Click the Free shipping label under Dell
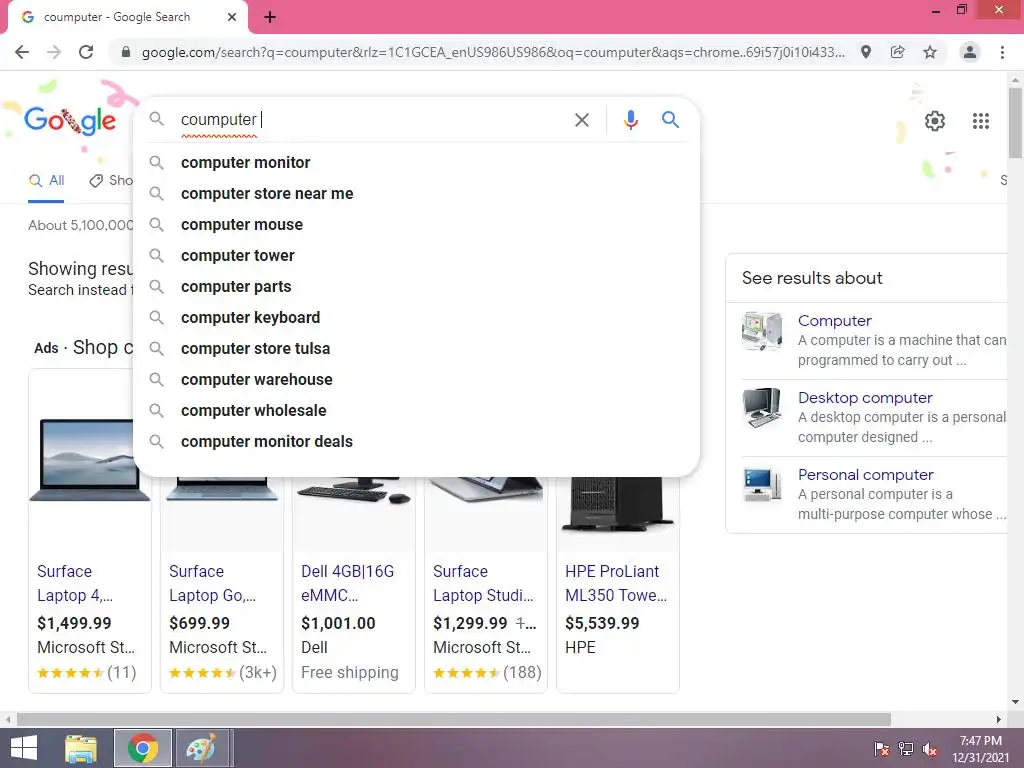Screen dimensions: 1024x768 [349, 673]
